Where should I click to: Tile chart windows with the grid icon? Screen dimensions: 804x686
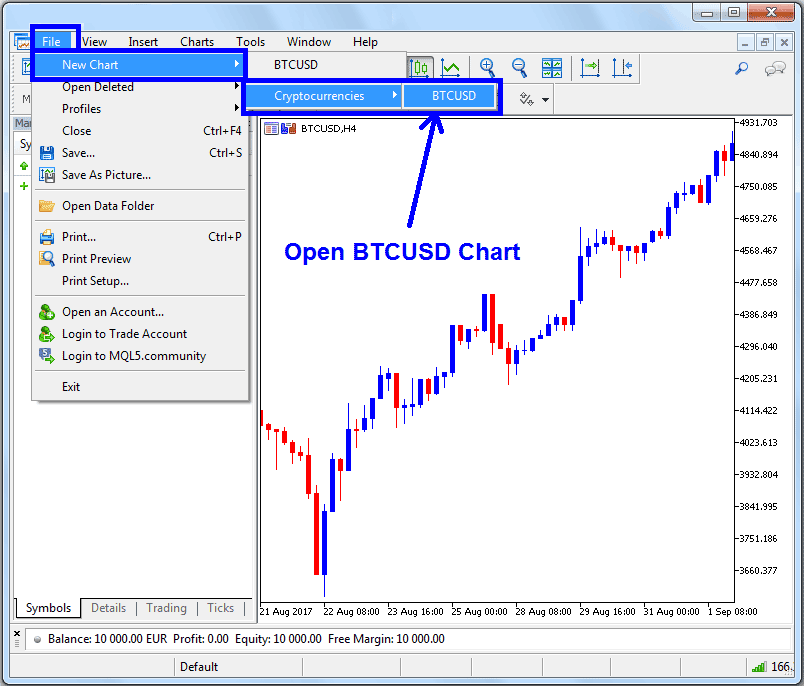pyautogui.click(x=552, y=68)
